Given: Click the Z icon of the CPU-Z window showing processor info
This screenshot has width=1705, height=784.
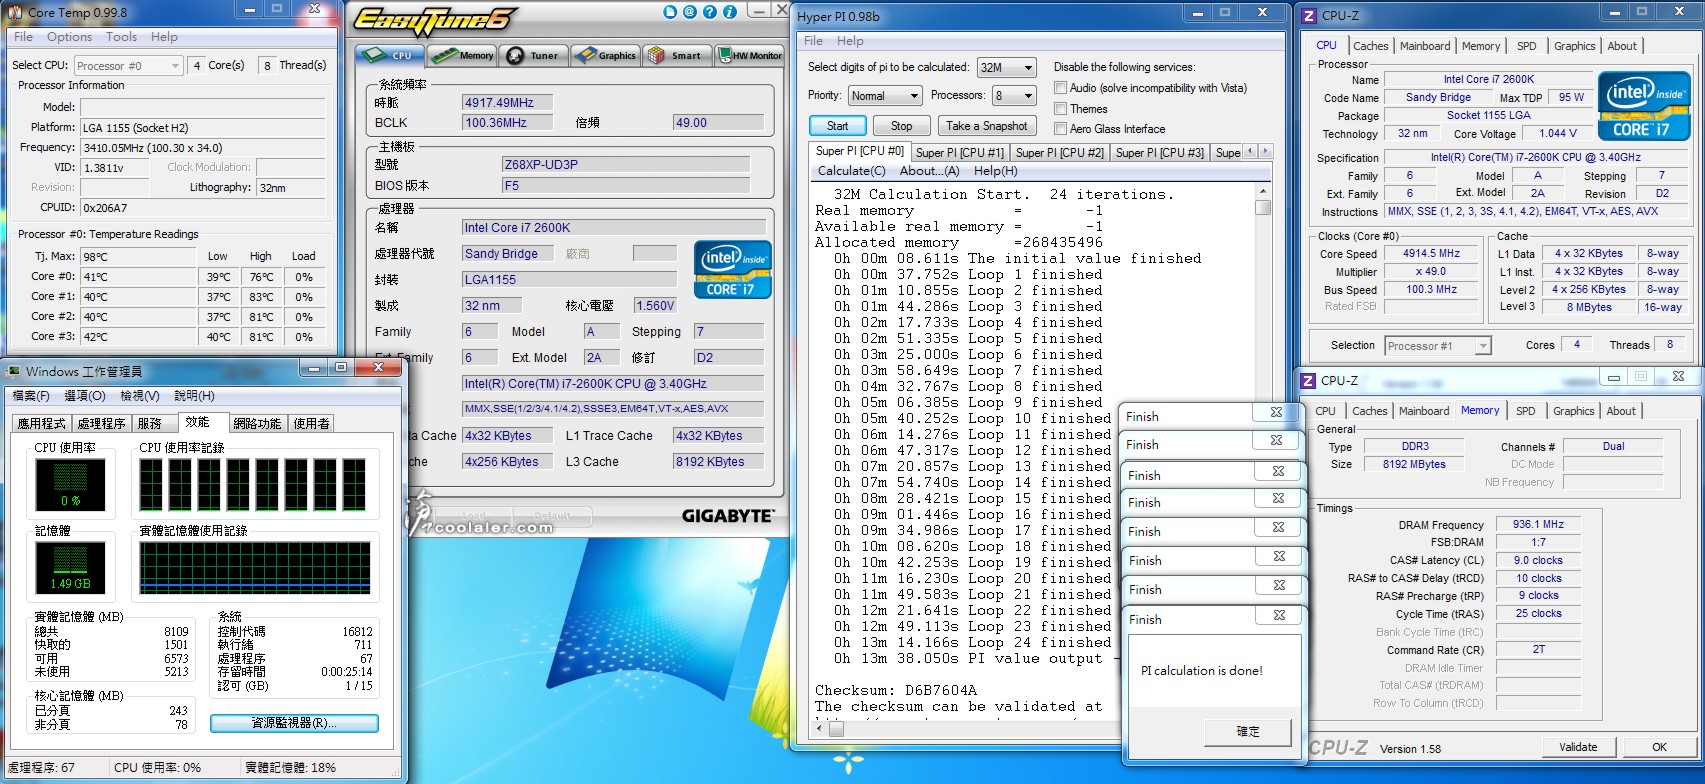Looking at the screenshot, I should pos(1309,15).
